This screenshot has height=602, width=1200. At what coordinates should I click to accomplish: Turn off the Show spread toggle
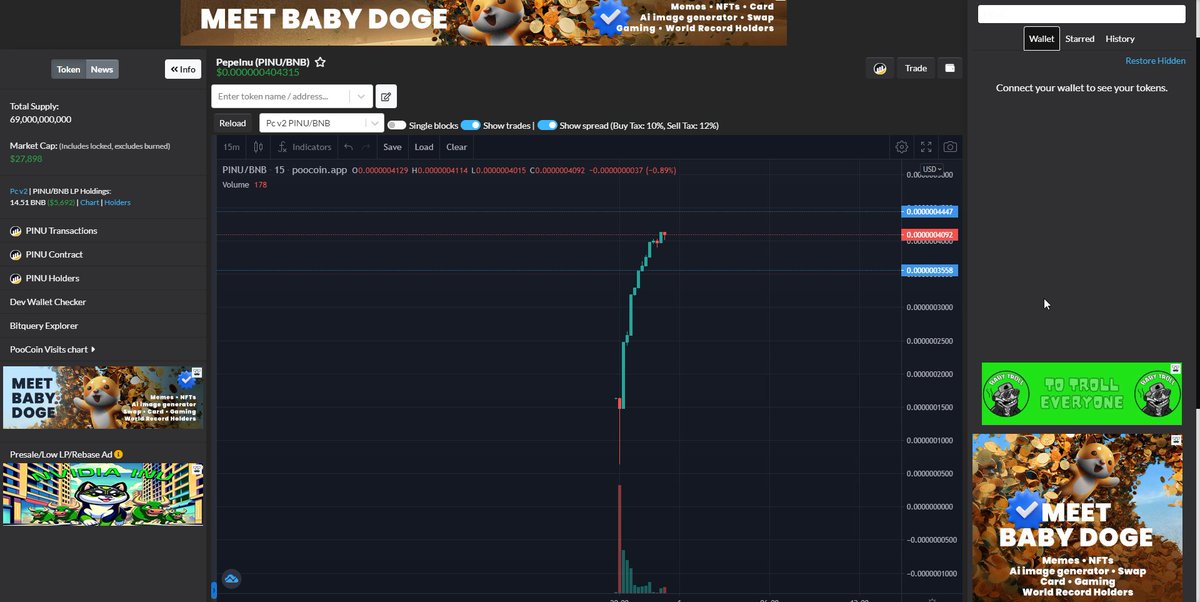point(548,122)
